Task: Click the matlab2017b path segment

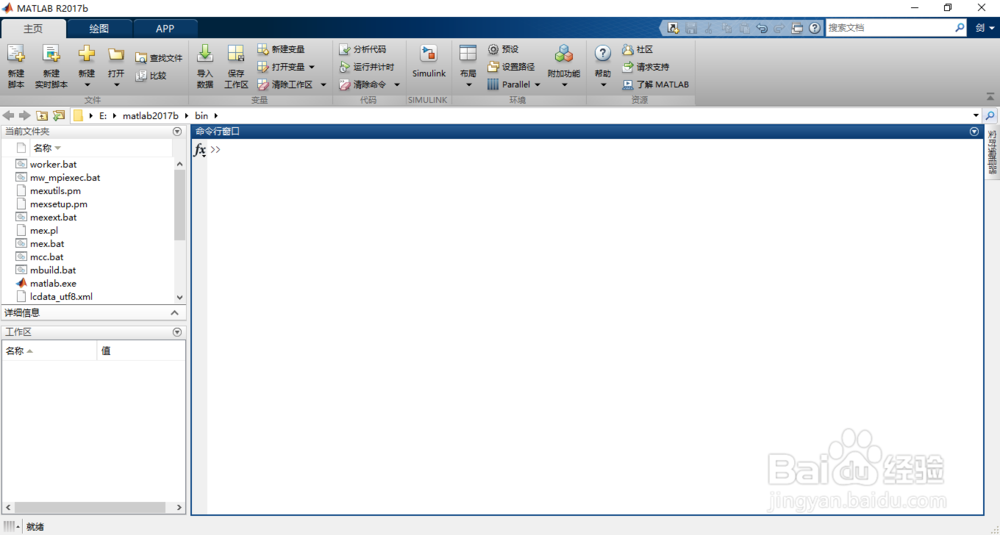Action: tap(151, 115)
